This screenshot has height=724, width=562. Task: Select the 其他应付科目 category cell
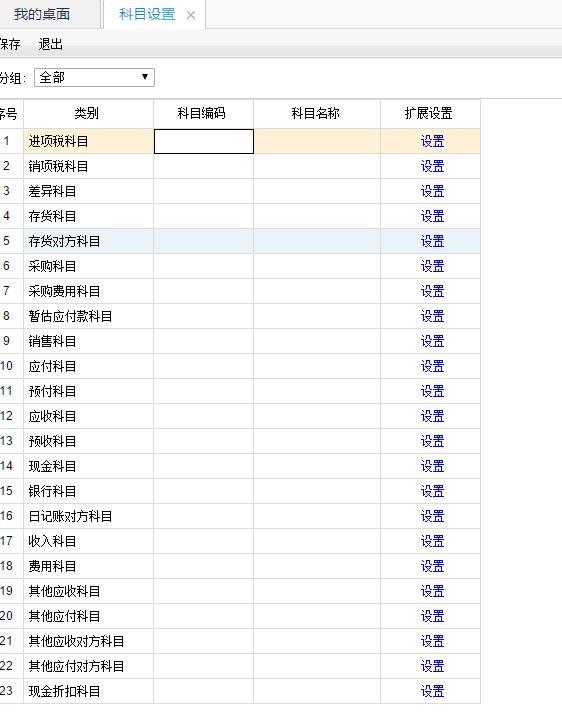click(x=88, y=616)
